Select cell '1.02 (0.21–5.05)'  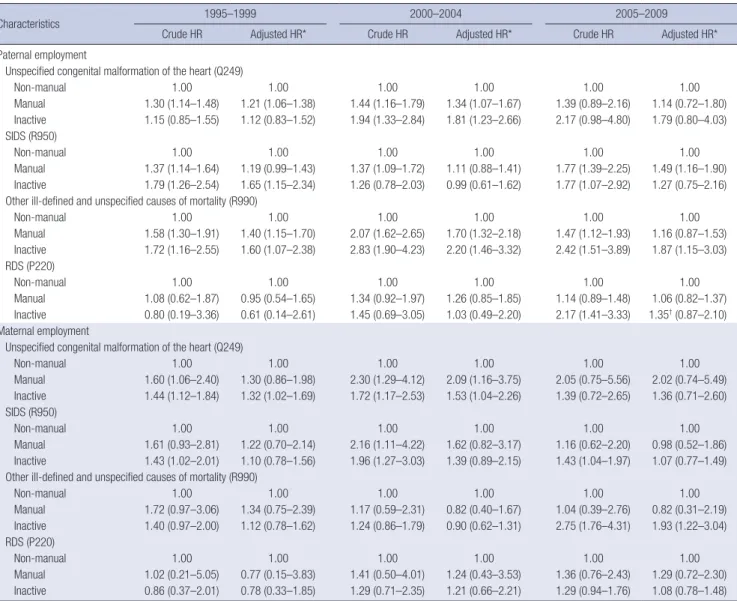182,575
